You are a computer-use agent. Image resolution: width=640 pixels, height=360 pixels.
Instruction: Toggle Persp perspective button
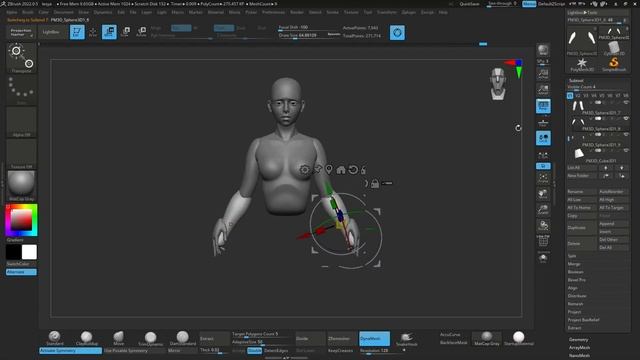click(543, 106)
